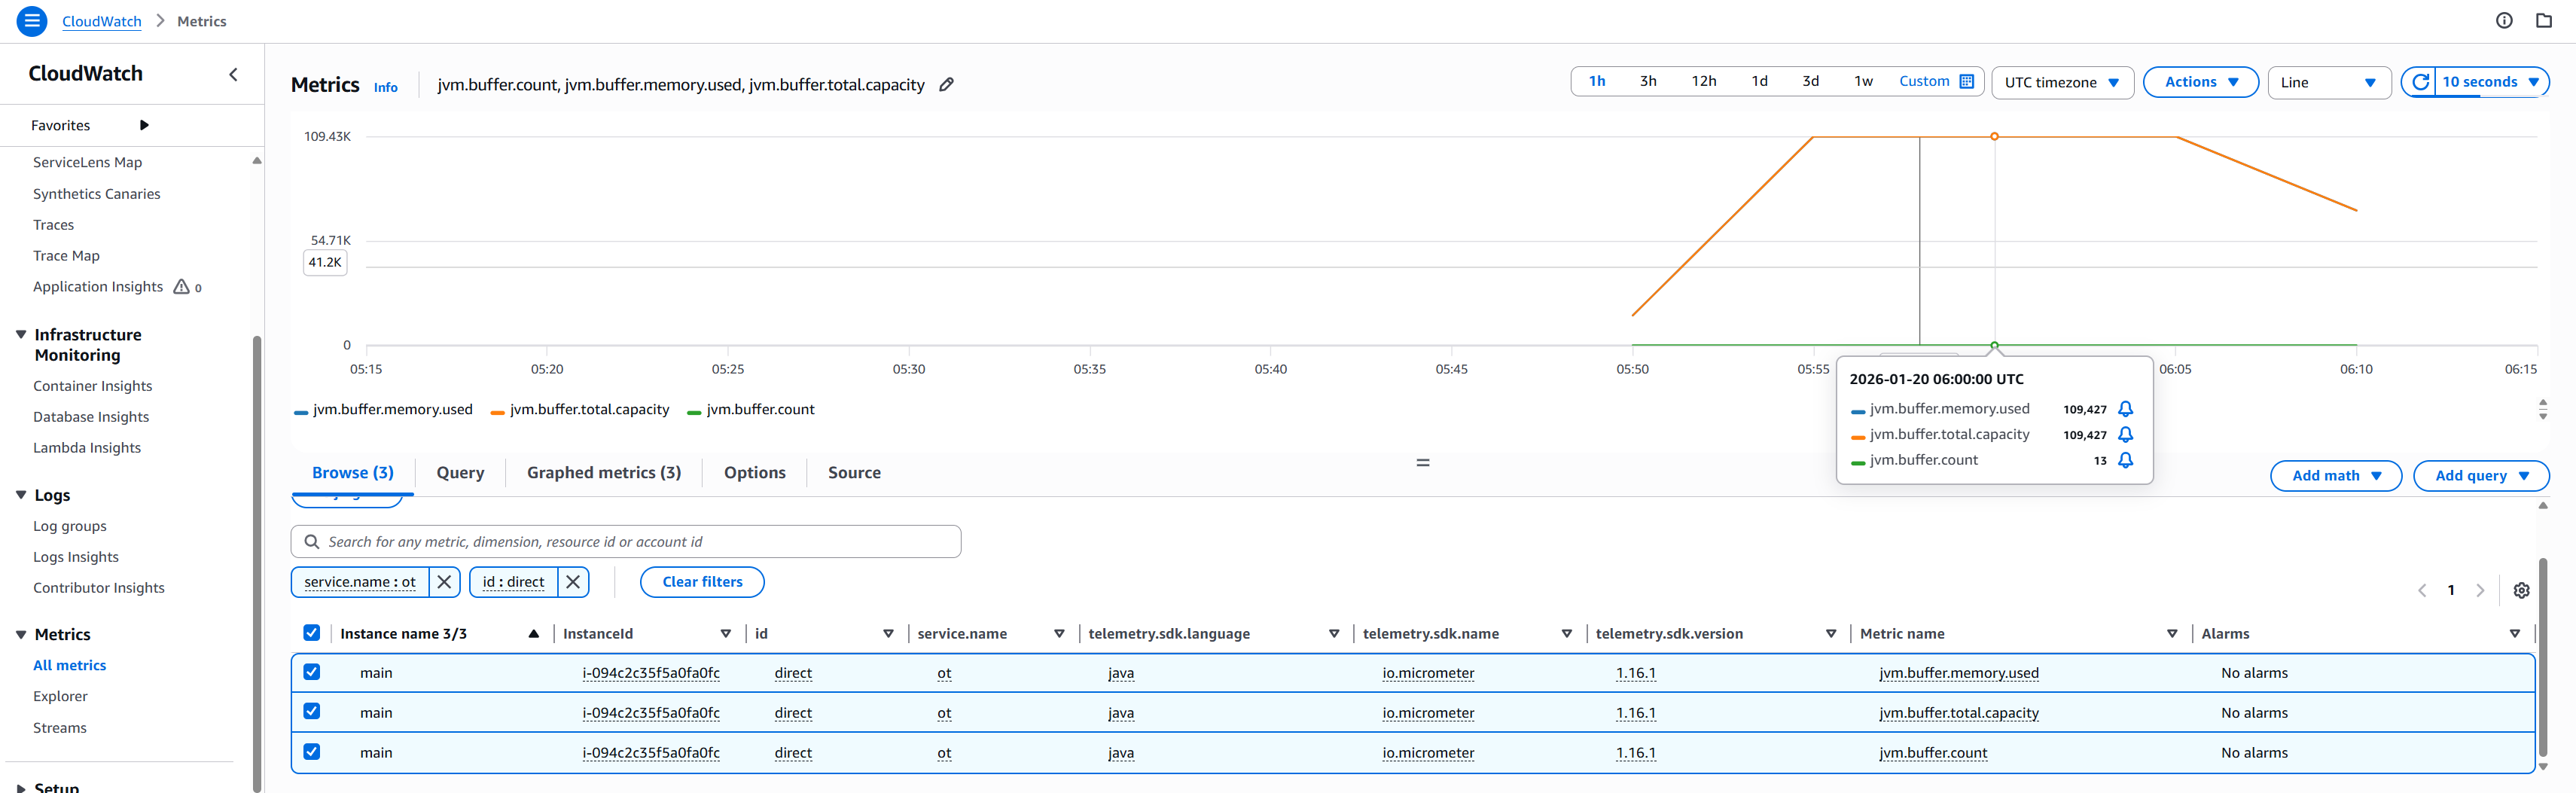Open table settings gear icon

point(2521,591)
